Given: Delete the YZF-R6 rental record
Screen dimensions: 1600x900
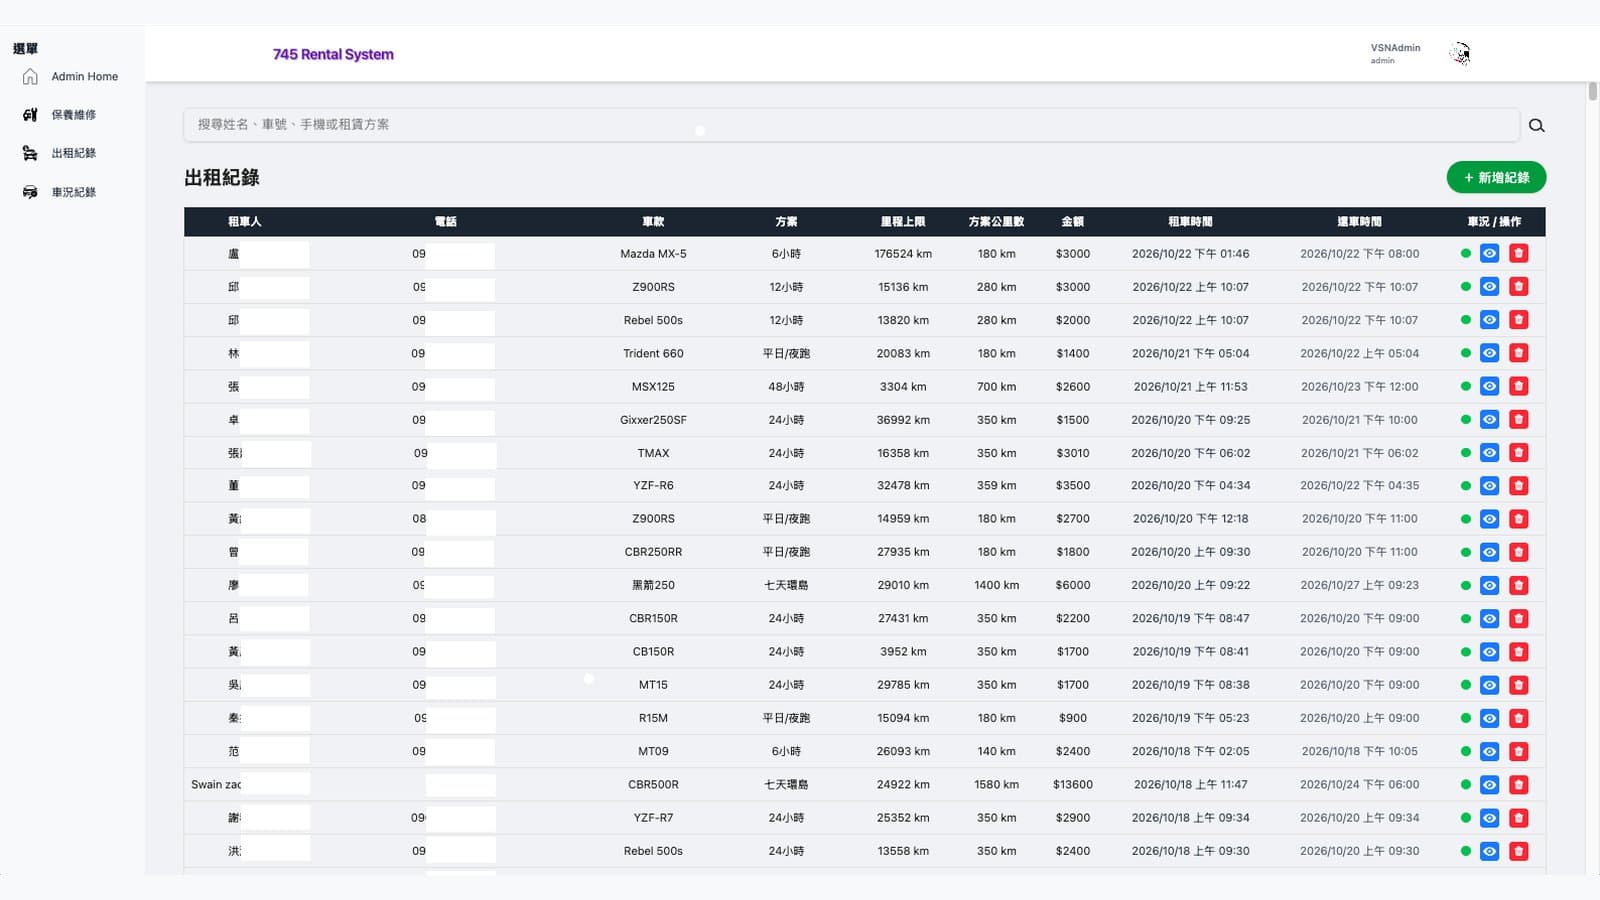Looking at the screenshot, I should 1518,486.
